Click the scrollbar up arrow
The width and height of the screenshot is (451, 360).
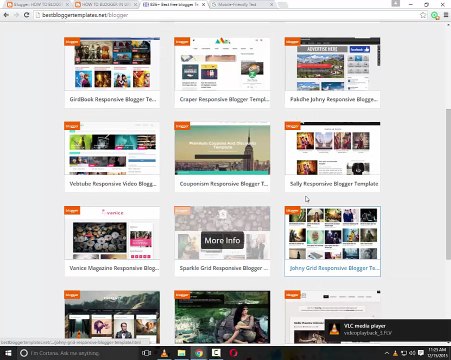(x=448, y=25)
